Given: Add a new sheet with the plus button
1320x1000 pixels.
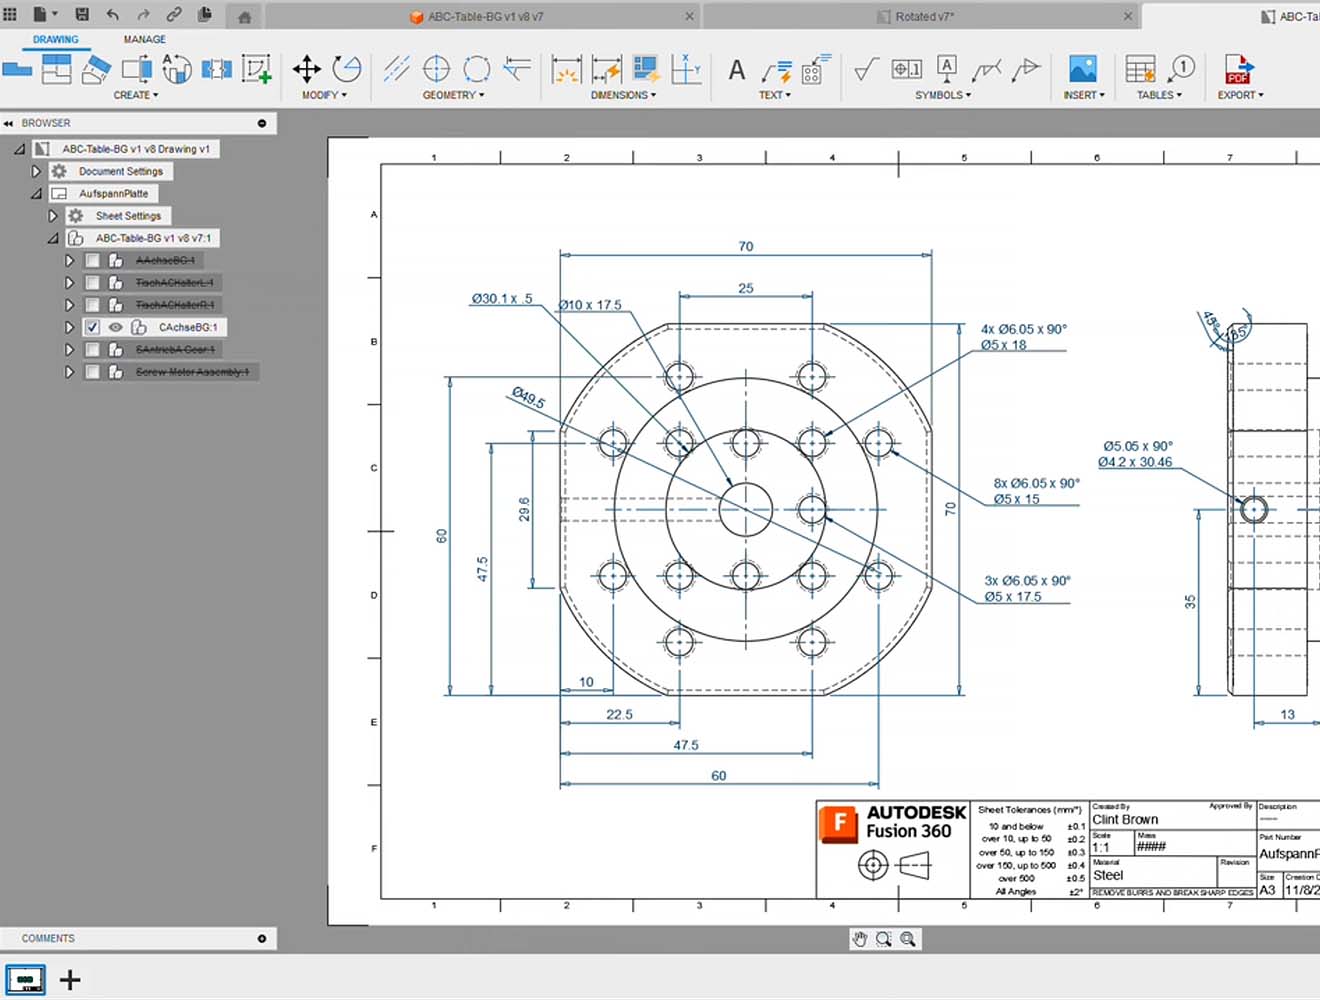Looking at the screenshot, I should pyautogui.click(x=70, y=980).
